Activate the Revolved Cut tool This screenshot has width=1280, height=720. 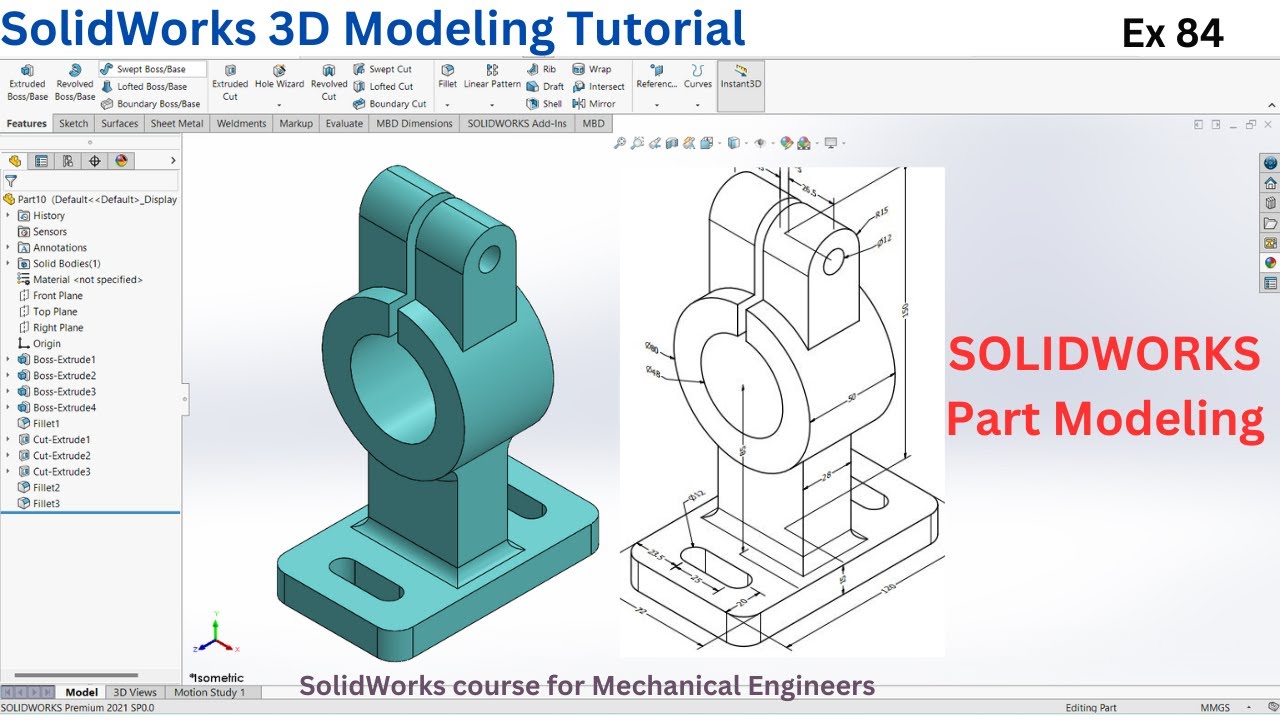point(329,83)
